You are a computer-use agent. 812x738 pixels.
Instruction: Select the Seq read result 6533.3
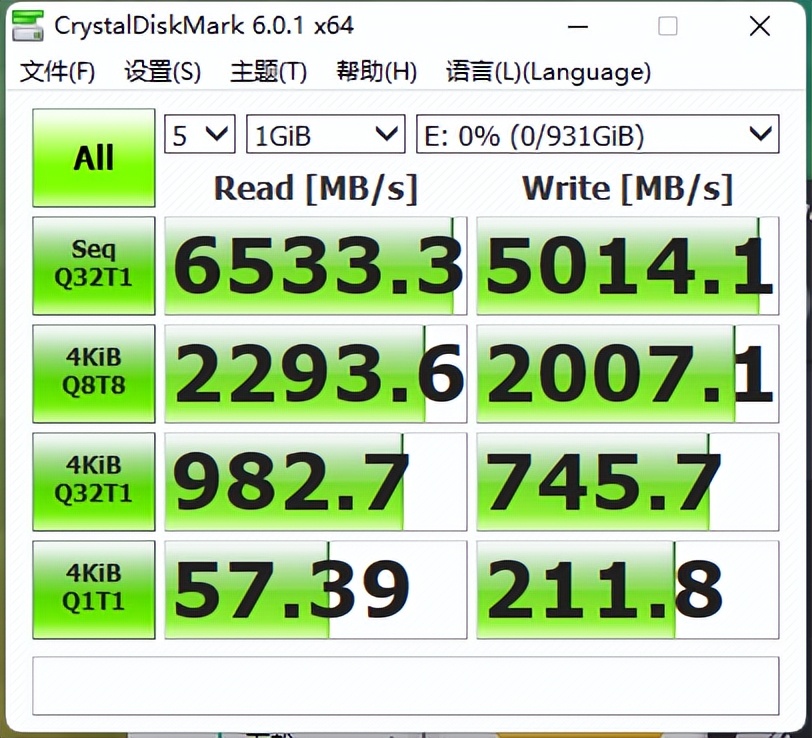coord(316,265)
